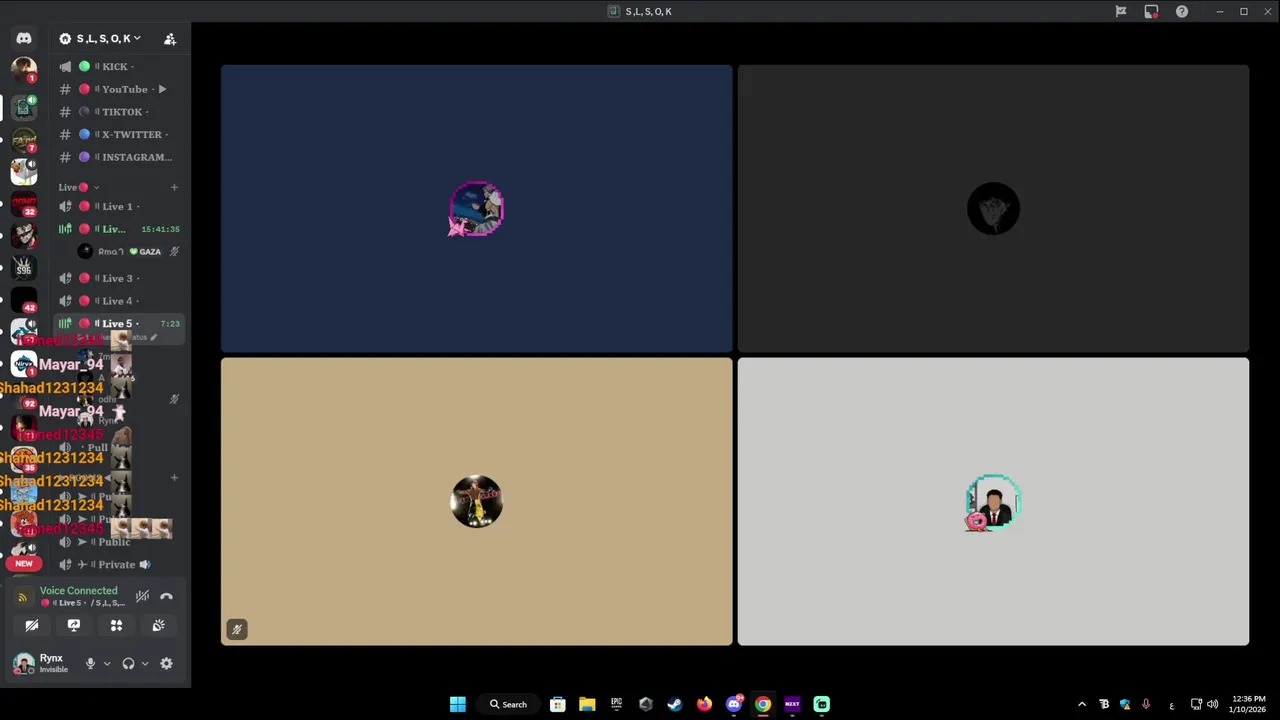Select the bottom-left tan participant tile
1280x720 pixels.
(x=477, y=501)
